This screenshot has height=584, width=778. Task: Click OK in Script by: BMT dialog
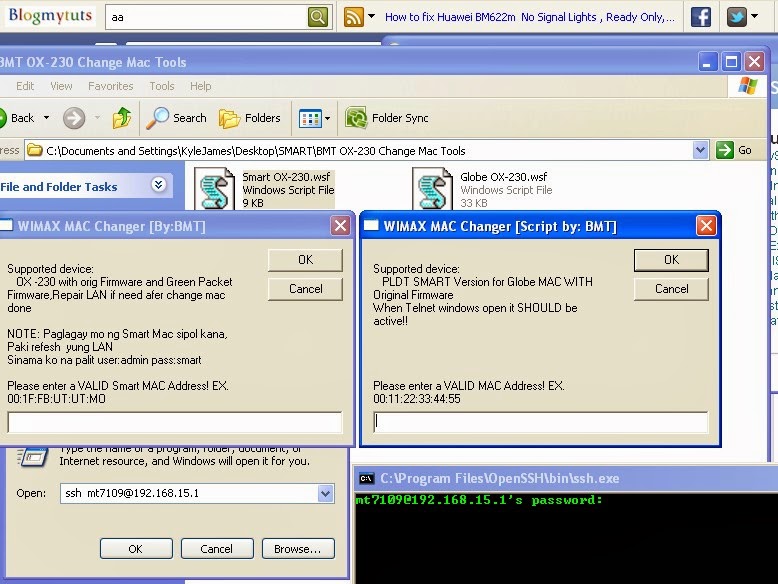tap(671, 260)
